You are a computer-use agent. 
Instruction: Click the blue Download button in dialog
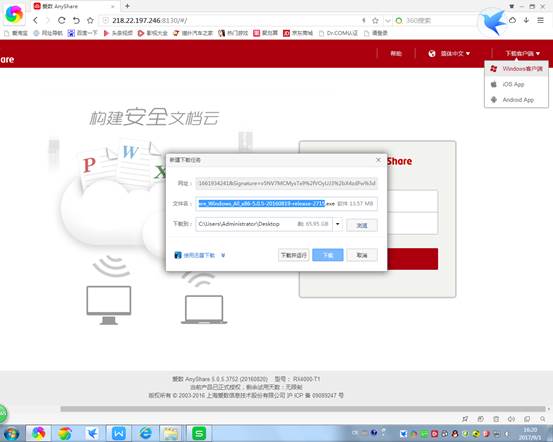(x=328, y=255)
